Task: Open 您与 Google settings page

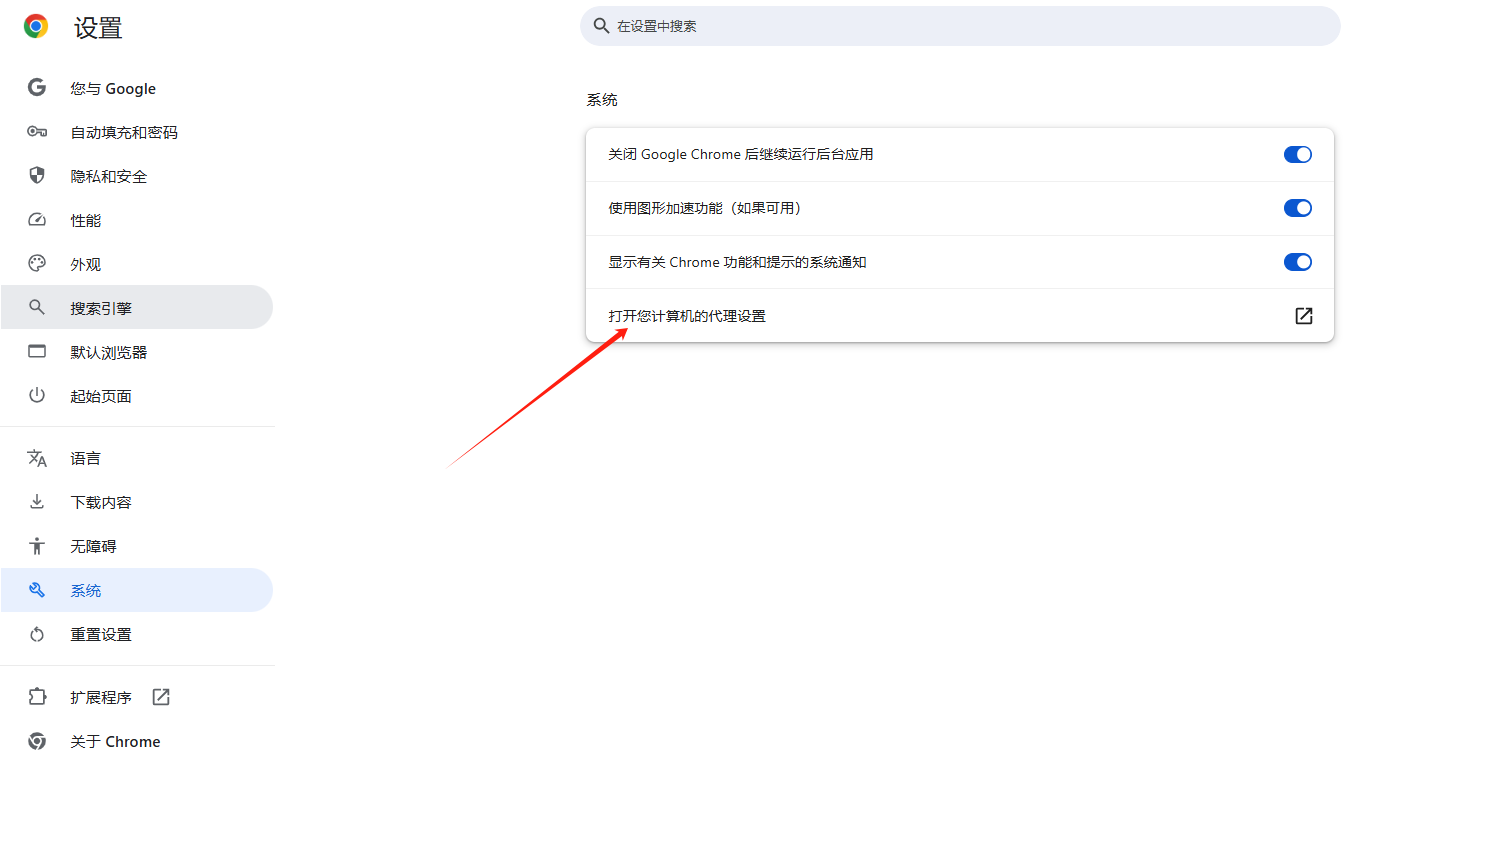Action: (x=137, y=88)
